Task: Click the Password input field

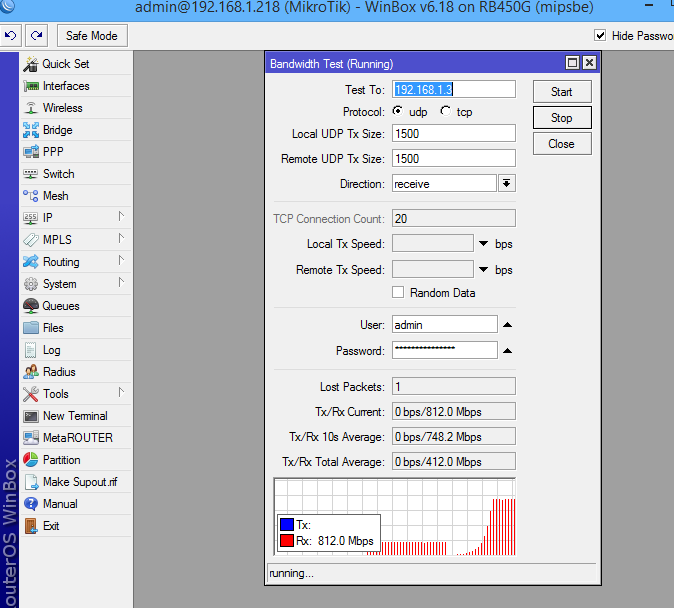Action: click(x=445, y=350)
